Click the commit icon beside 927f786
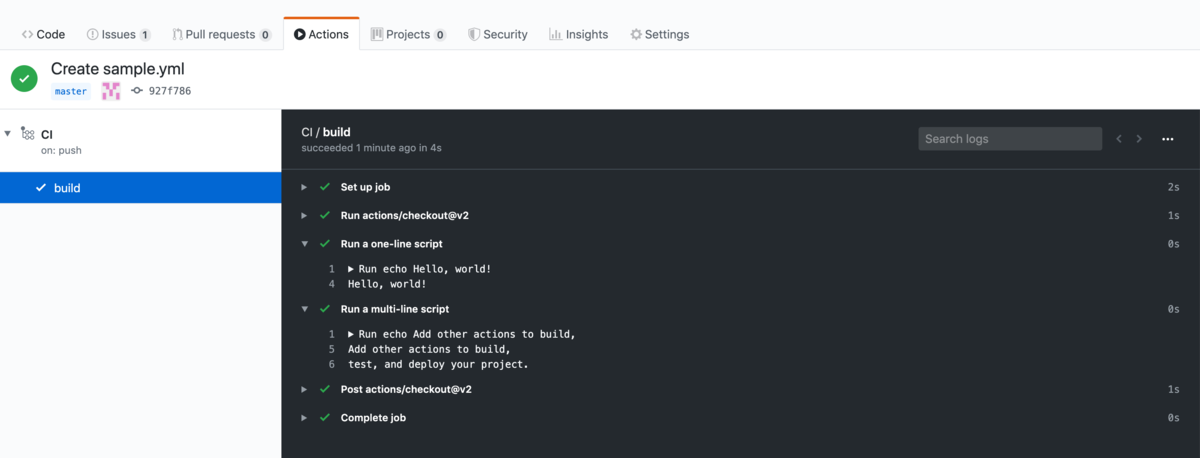The image size is (1200, 458). [x=137, y=91]
